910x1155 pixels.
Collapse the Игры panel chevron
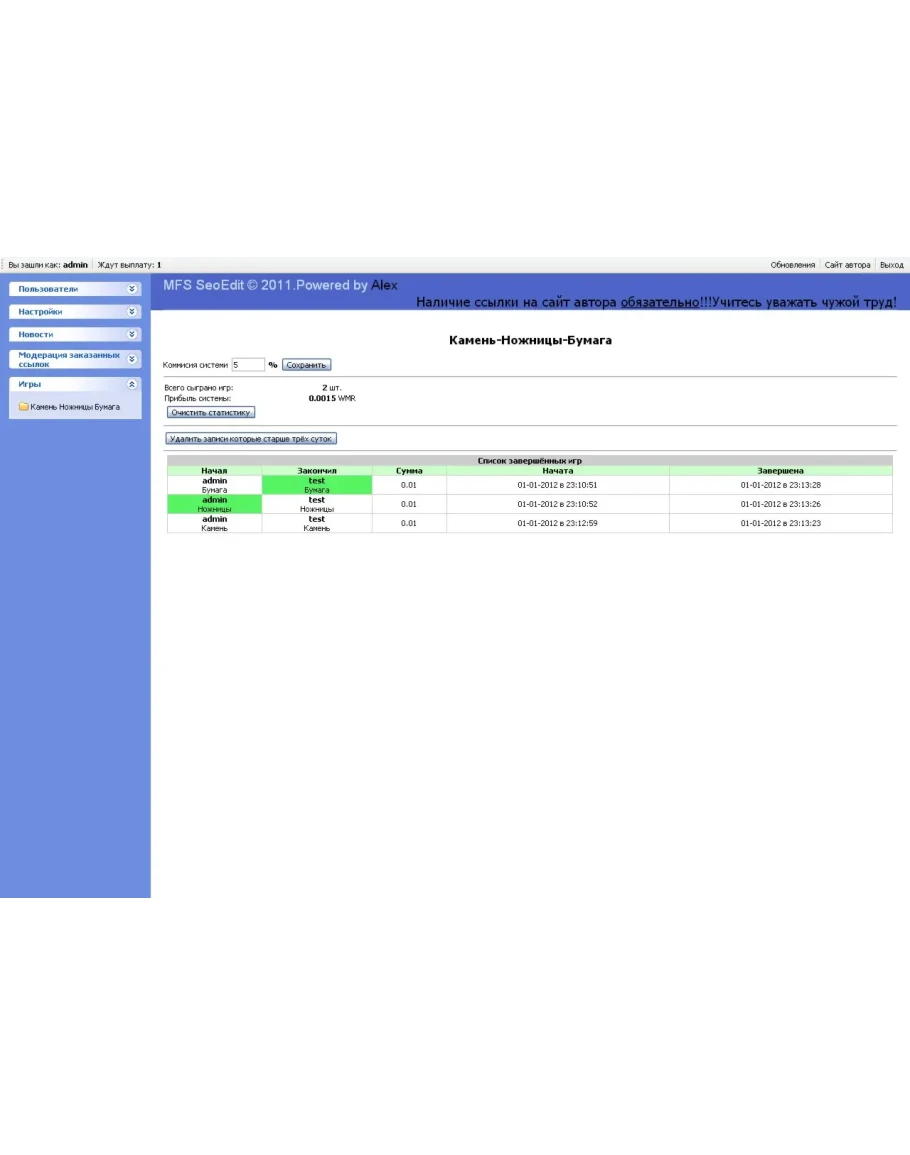coord(132,384)
